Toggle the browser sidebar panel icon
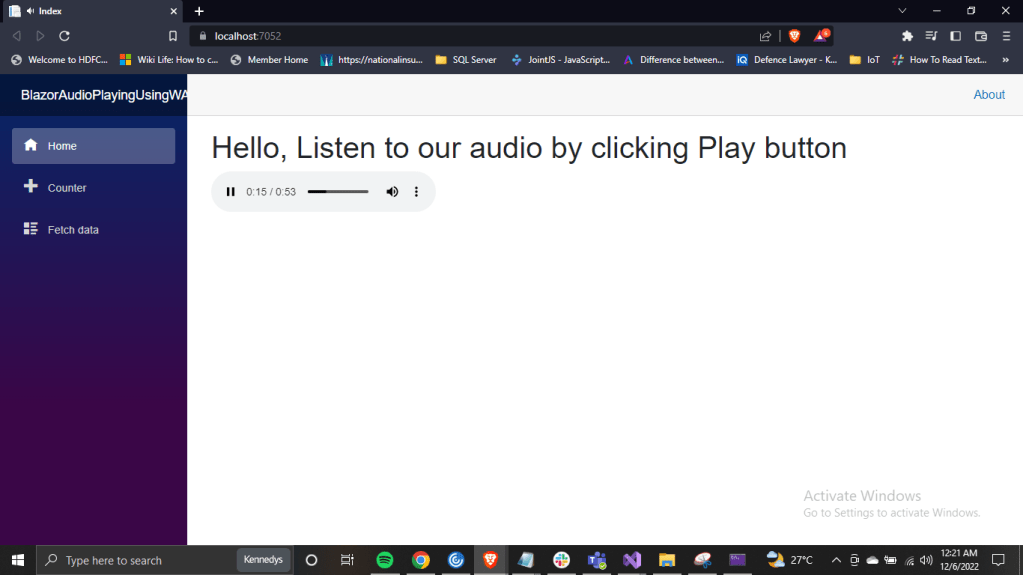Viewport: 1023px width, 575px height. pos(955,36)
